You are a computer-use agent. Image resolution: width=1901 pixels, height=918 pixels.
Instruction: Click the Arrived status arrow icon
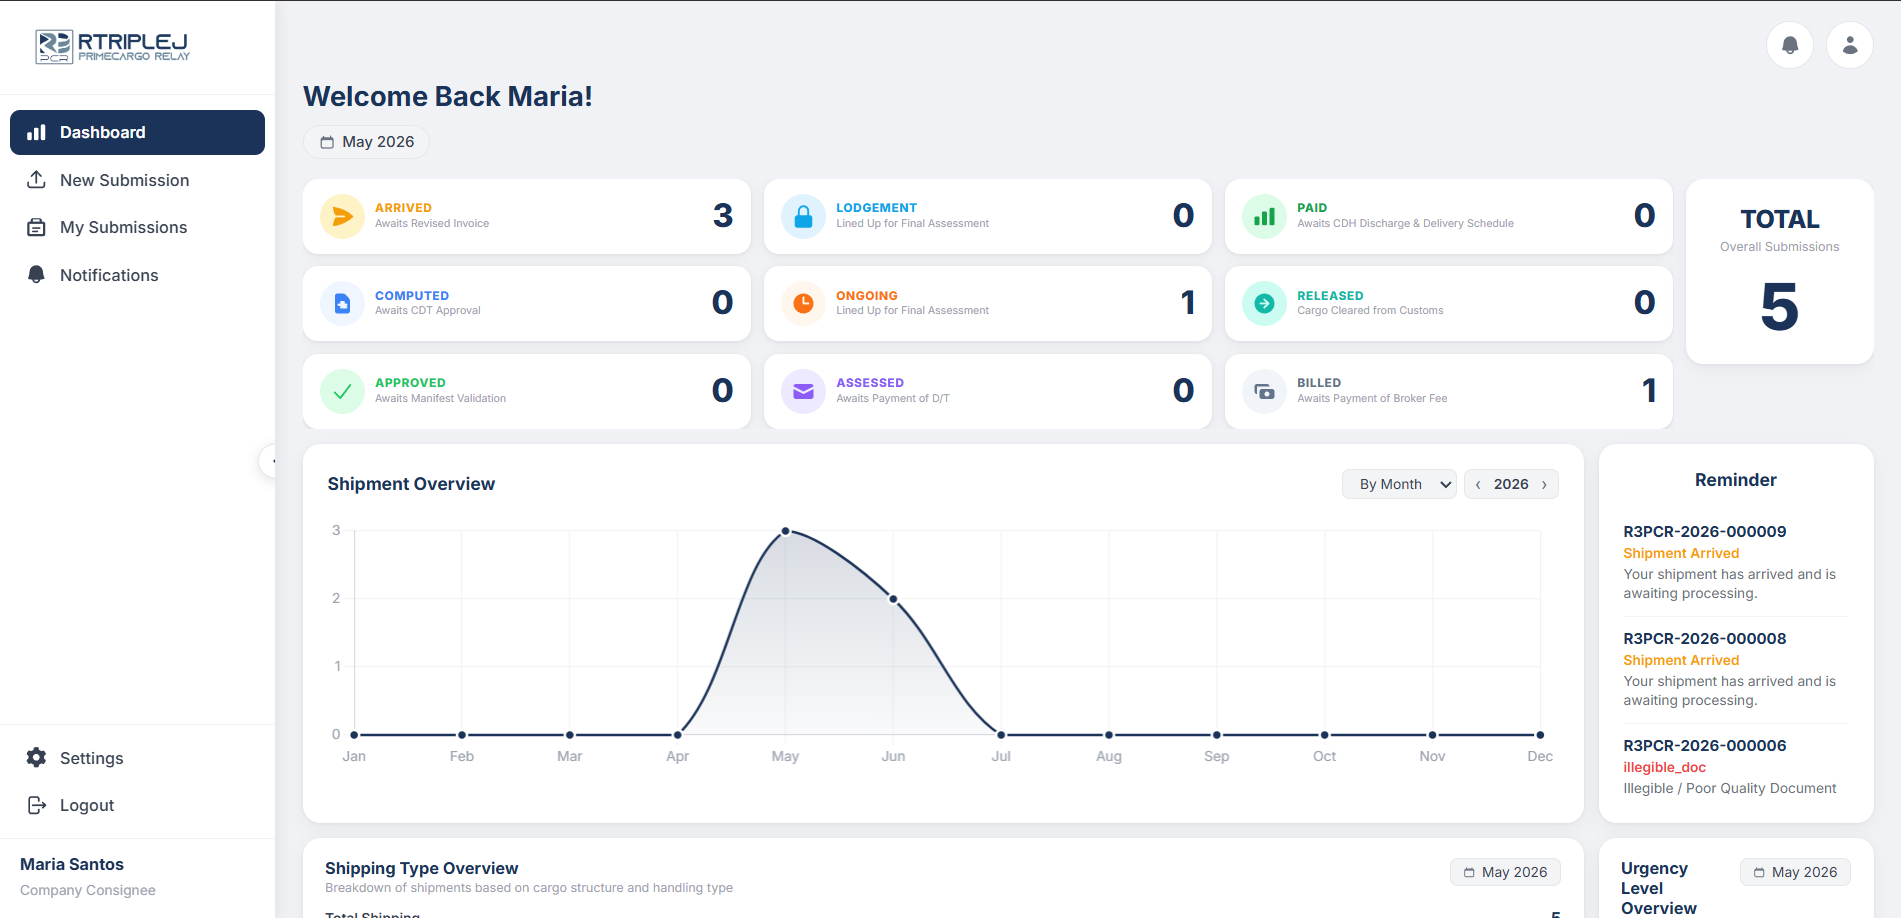point(342,216)
